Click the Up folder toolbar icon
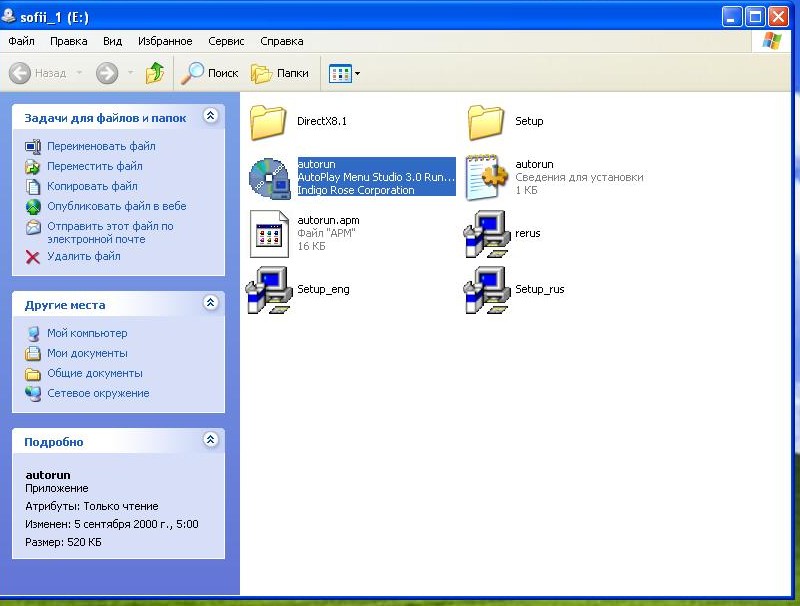This screenshot has height=606, width=800. (x=155, y=73)
